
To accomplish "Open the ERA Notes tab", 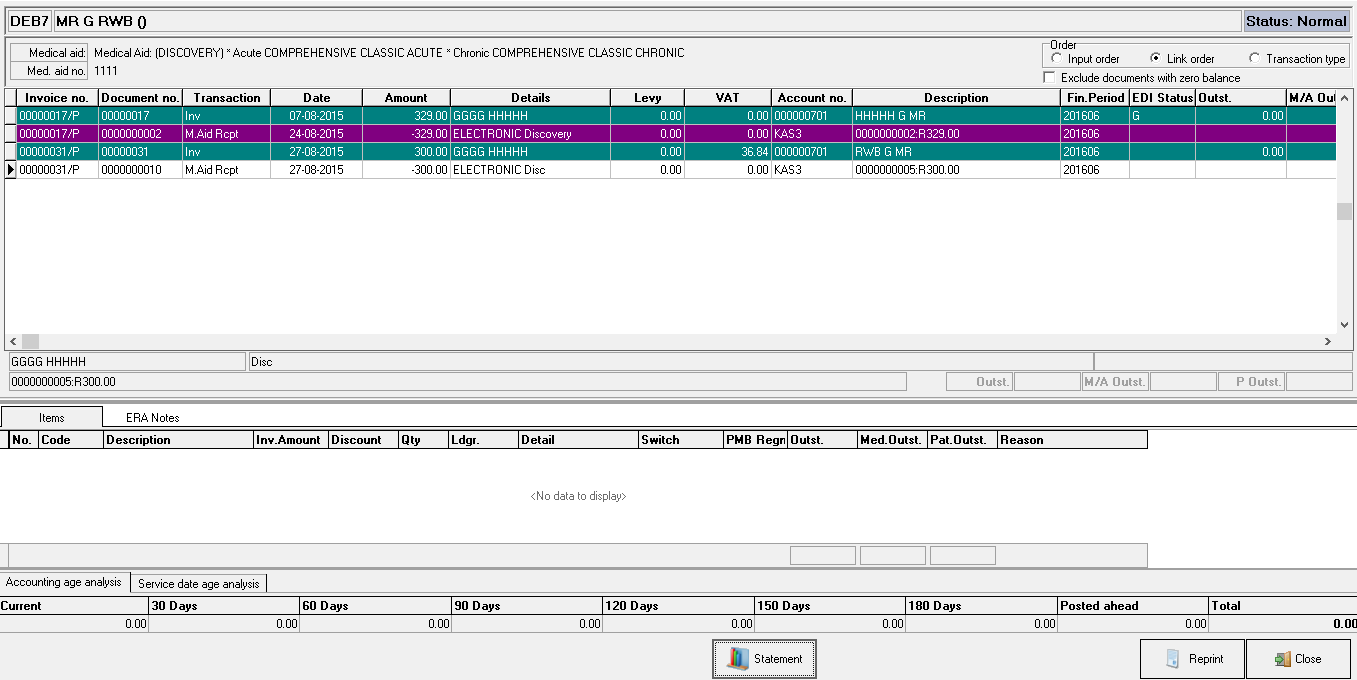I will click(152, 417).
